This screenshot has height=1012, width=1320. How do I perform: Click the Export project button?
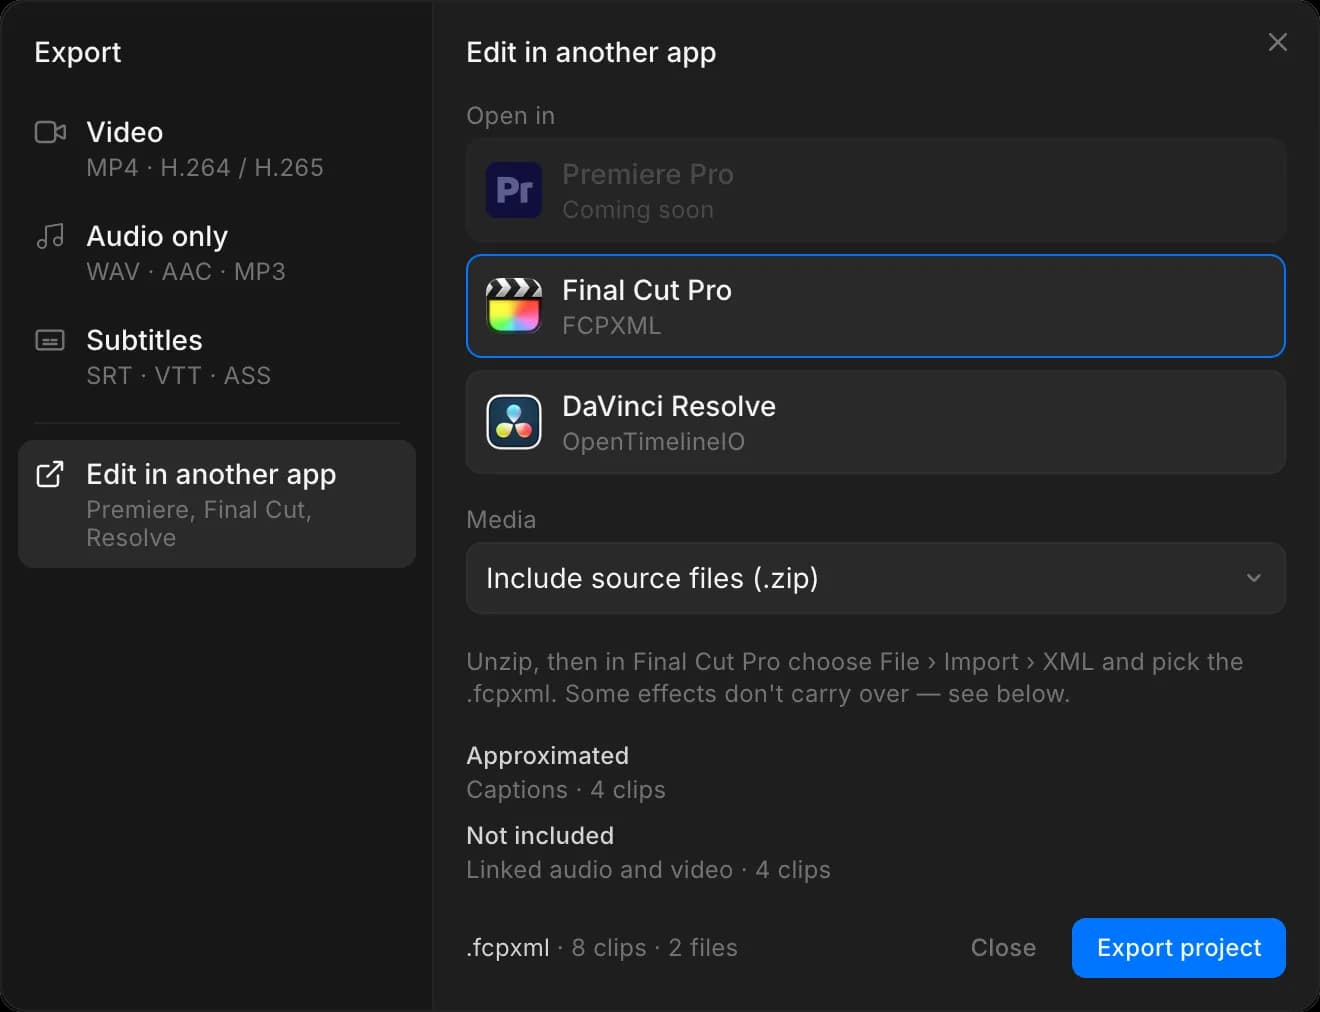point(1178,948)
